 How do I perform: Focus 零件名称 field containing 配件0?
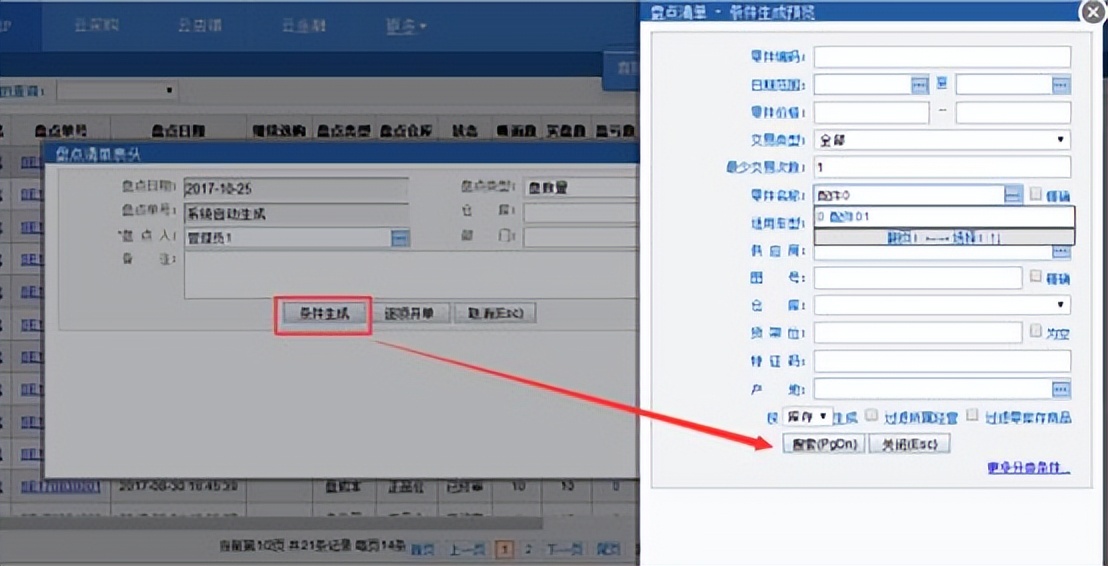[909, 195]
